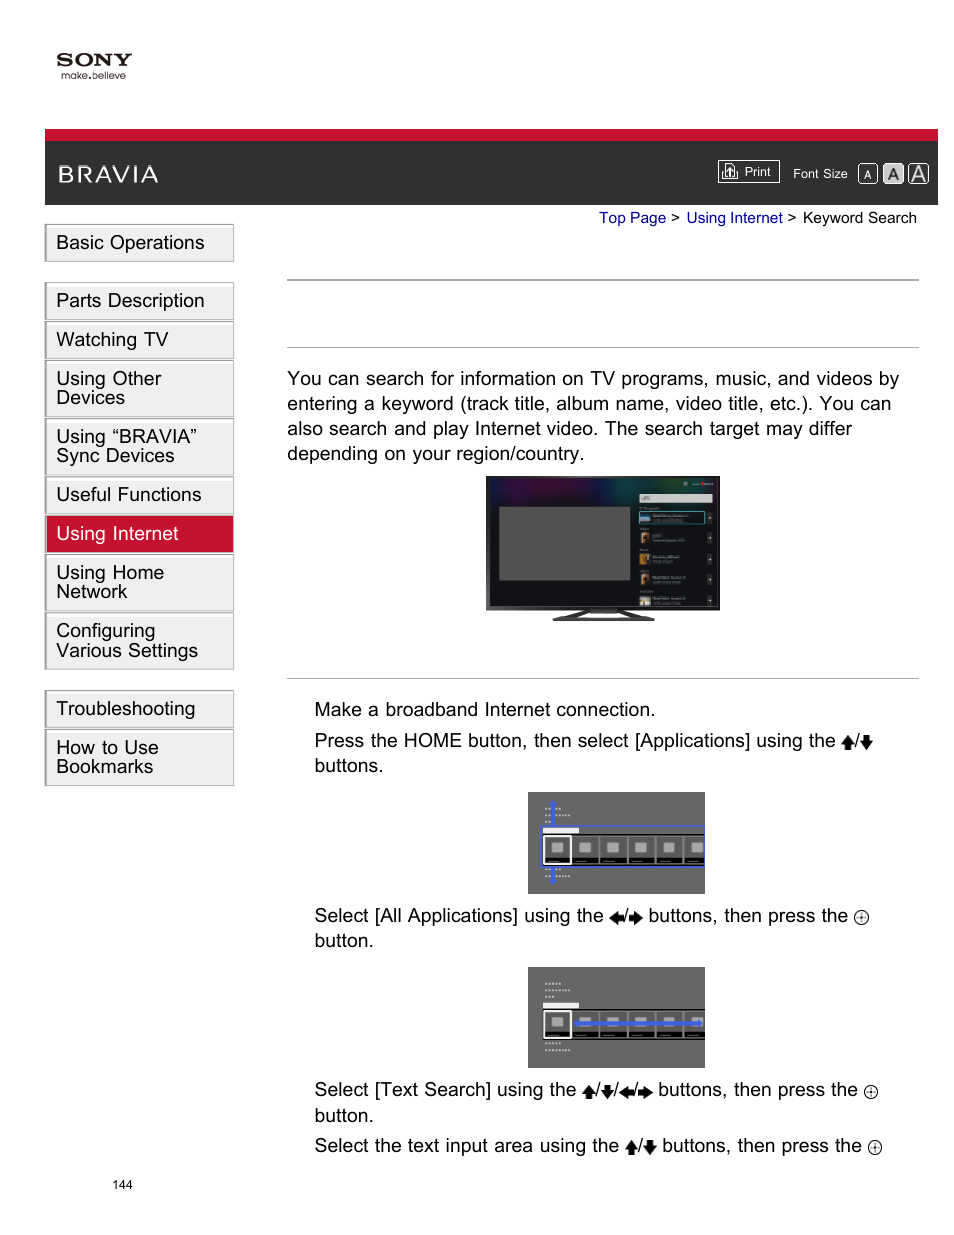Open Using Other Devices section
The image size is (954, 1235).
tap(139, 388)
